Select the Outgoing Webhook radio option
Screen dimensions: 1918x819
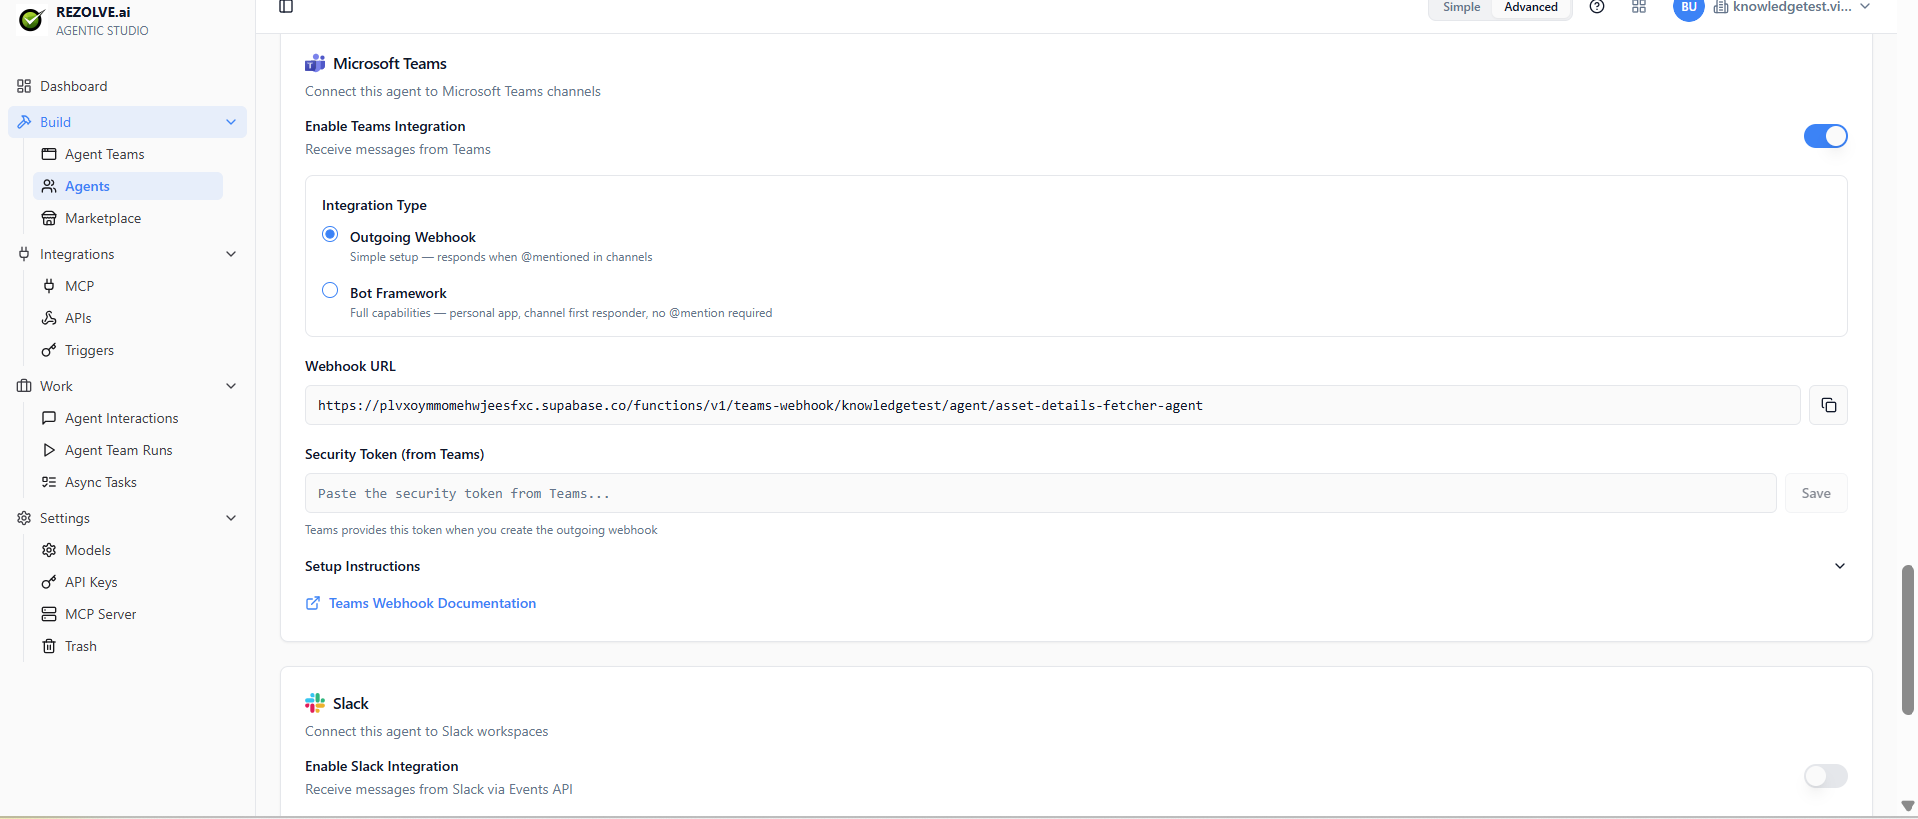coord(330,234)
